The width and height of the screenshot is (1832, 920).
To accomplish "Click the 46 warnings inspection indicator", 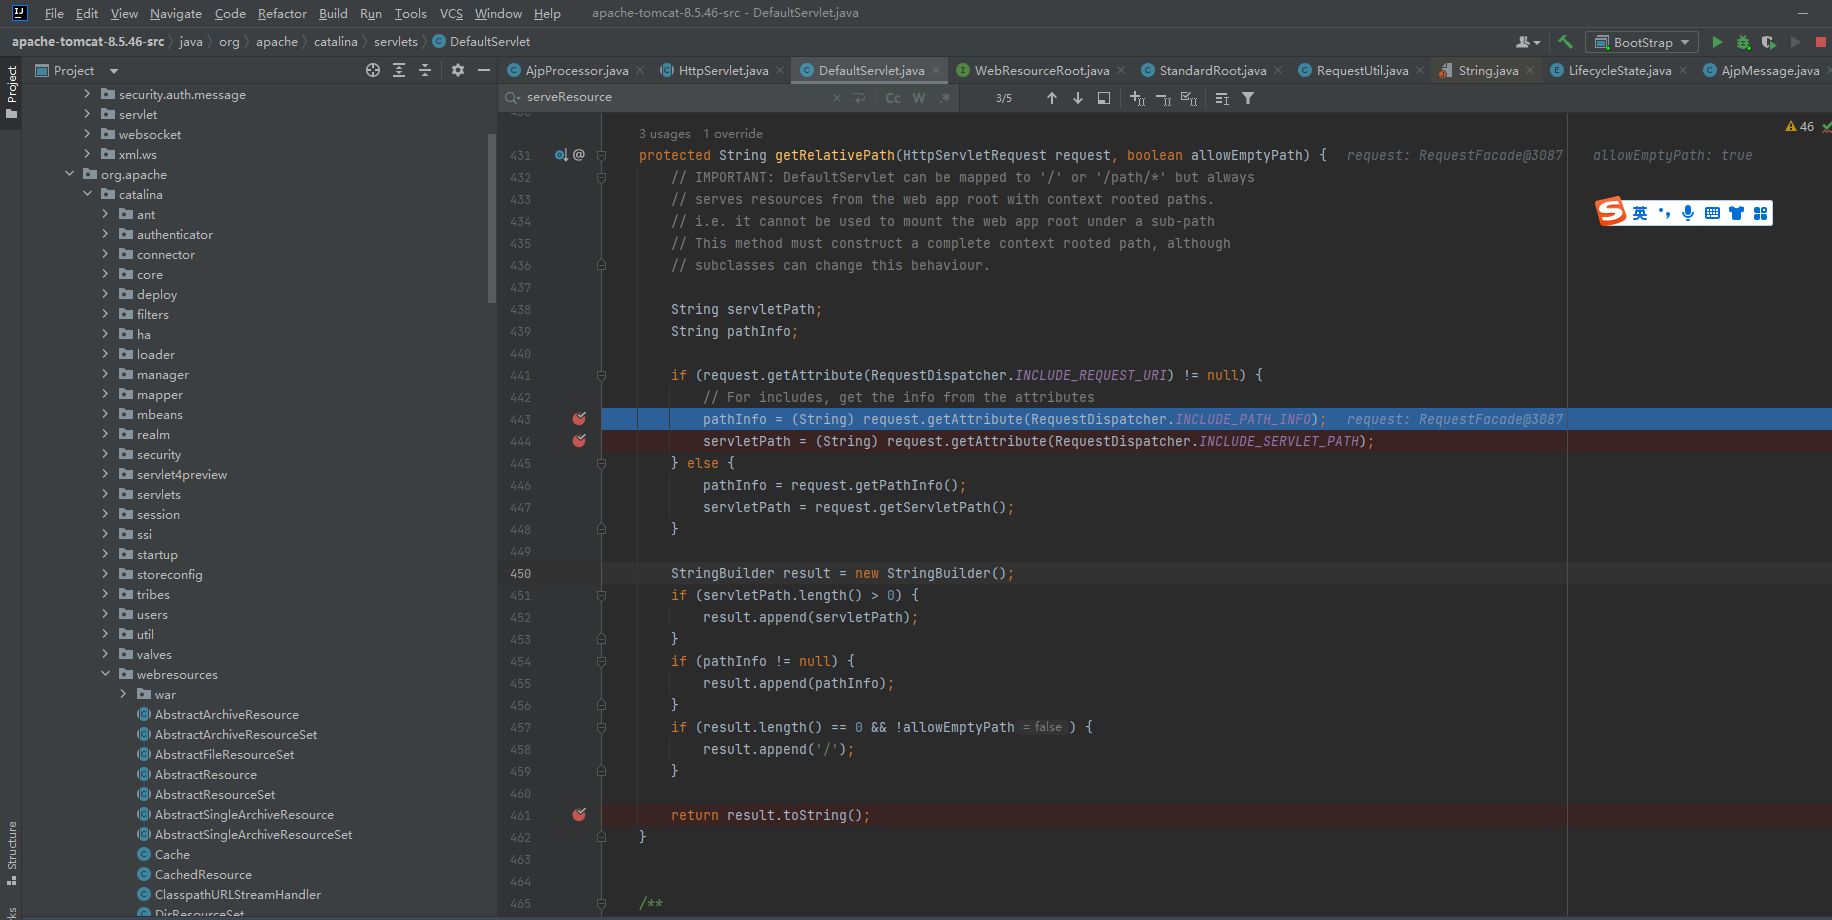I will [1799, 126].
